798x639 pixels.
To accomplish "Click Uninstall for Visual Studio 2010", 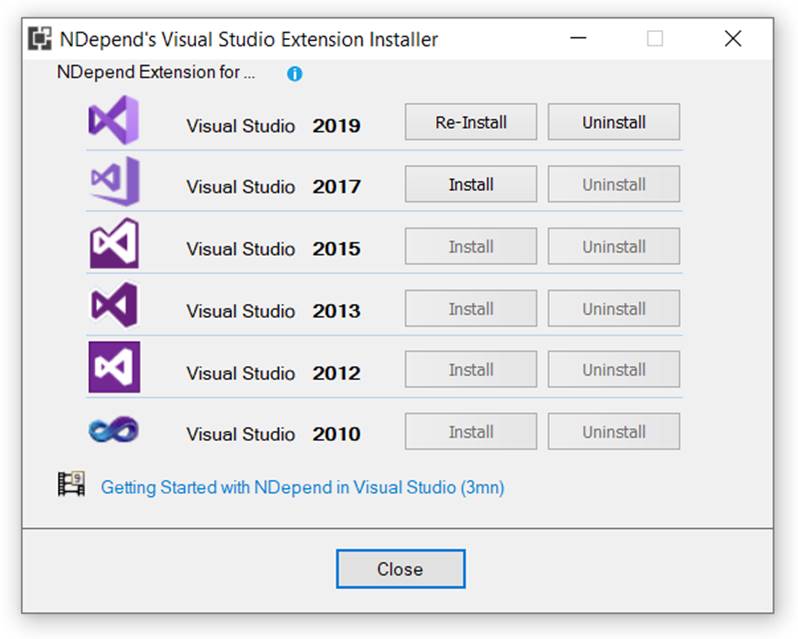I will [x=614, y=431].
